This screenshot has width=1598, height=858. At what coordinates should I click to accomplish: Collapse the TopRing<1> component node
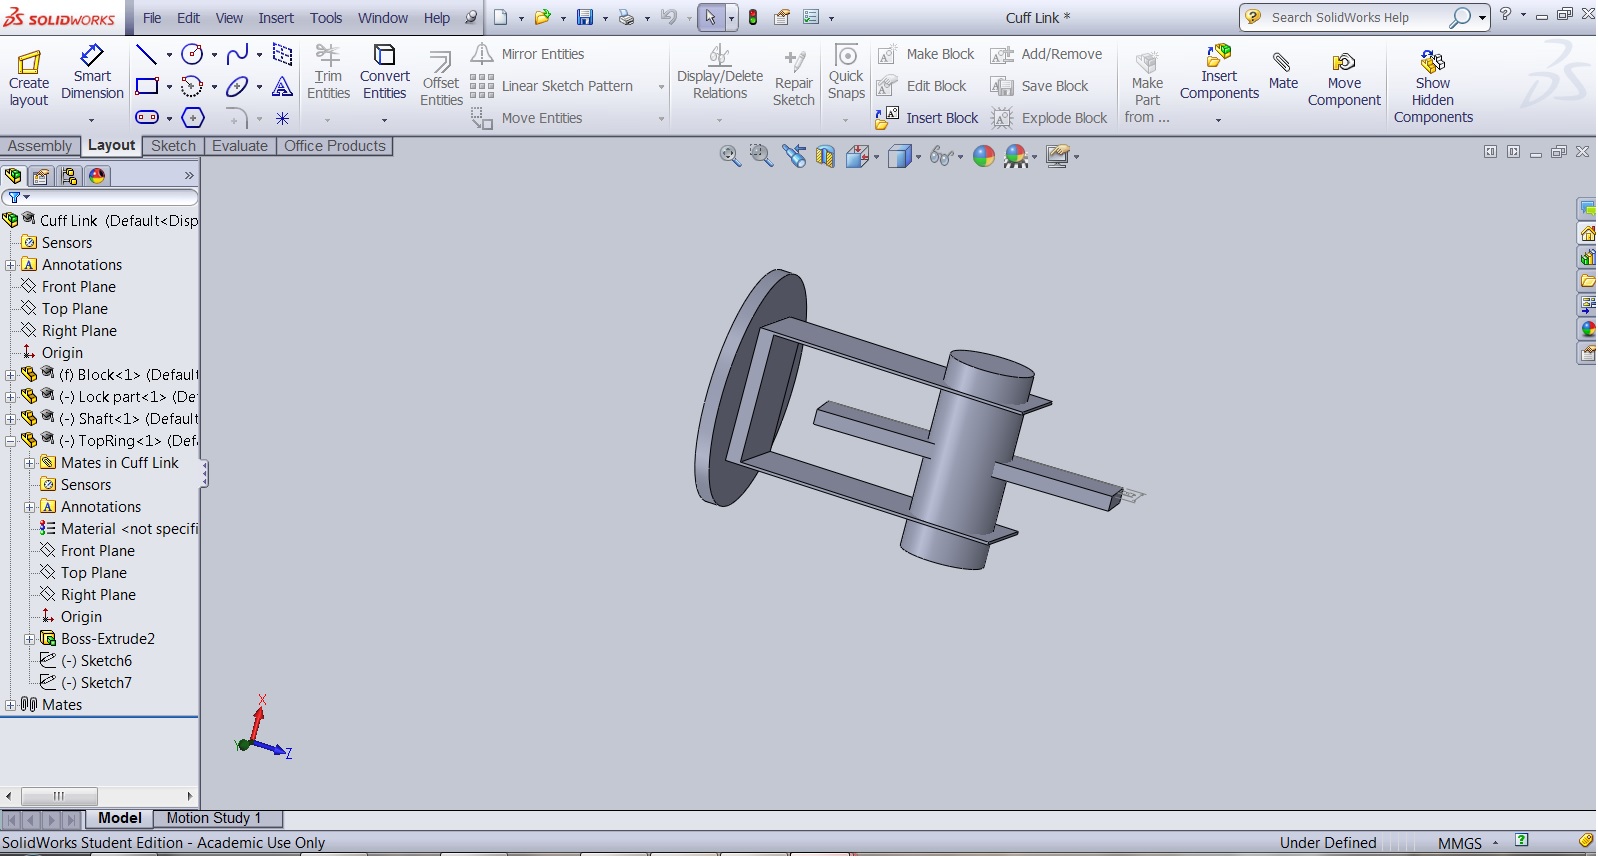pos(10,441)
